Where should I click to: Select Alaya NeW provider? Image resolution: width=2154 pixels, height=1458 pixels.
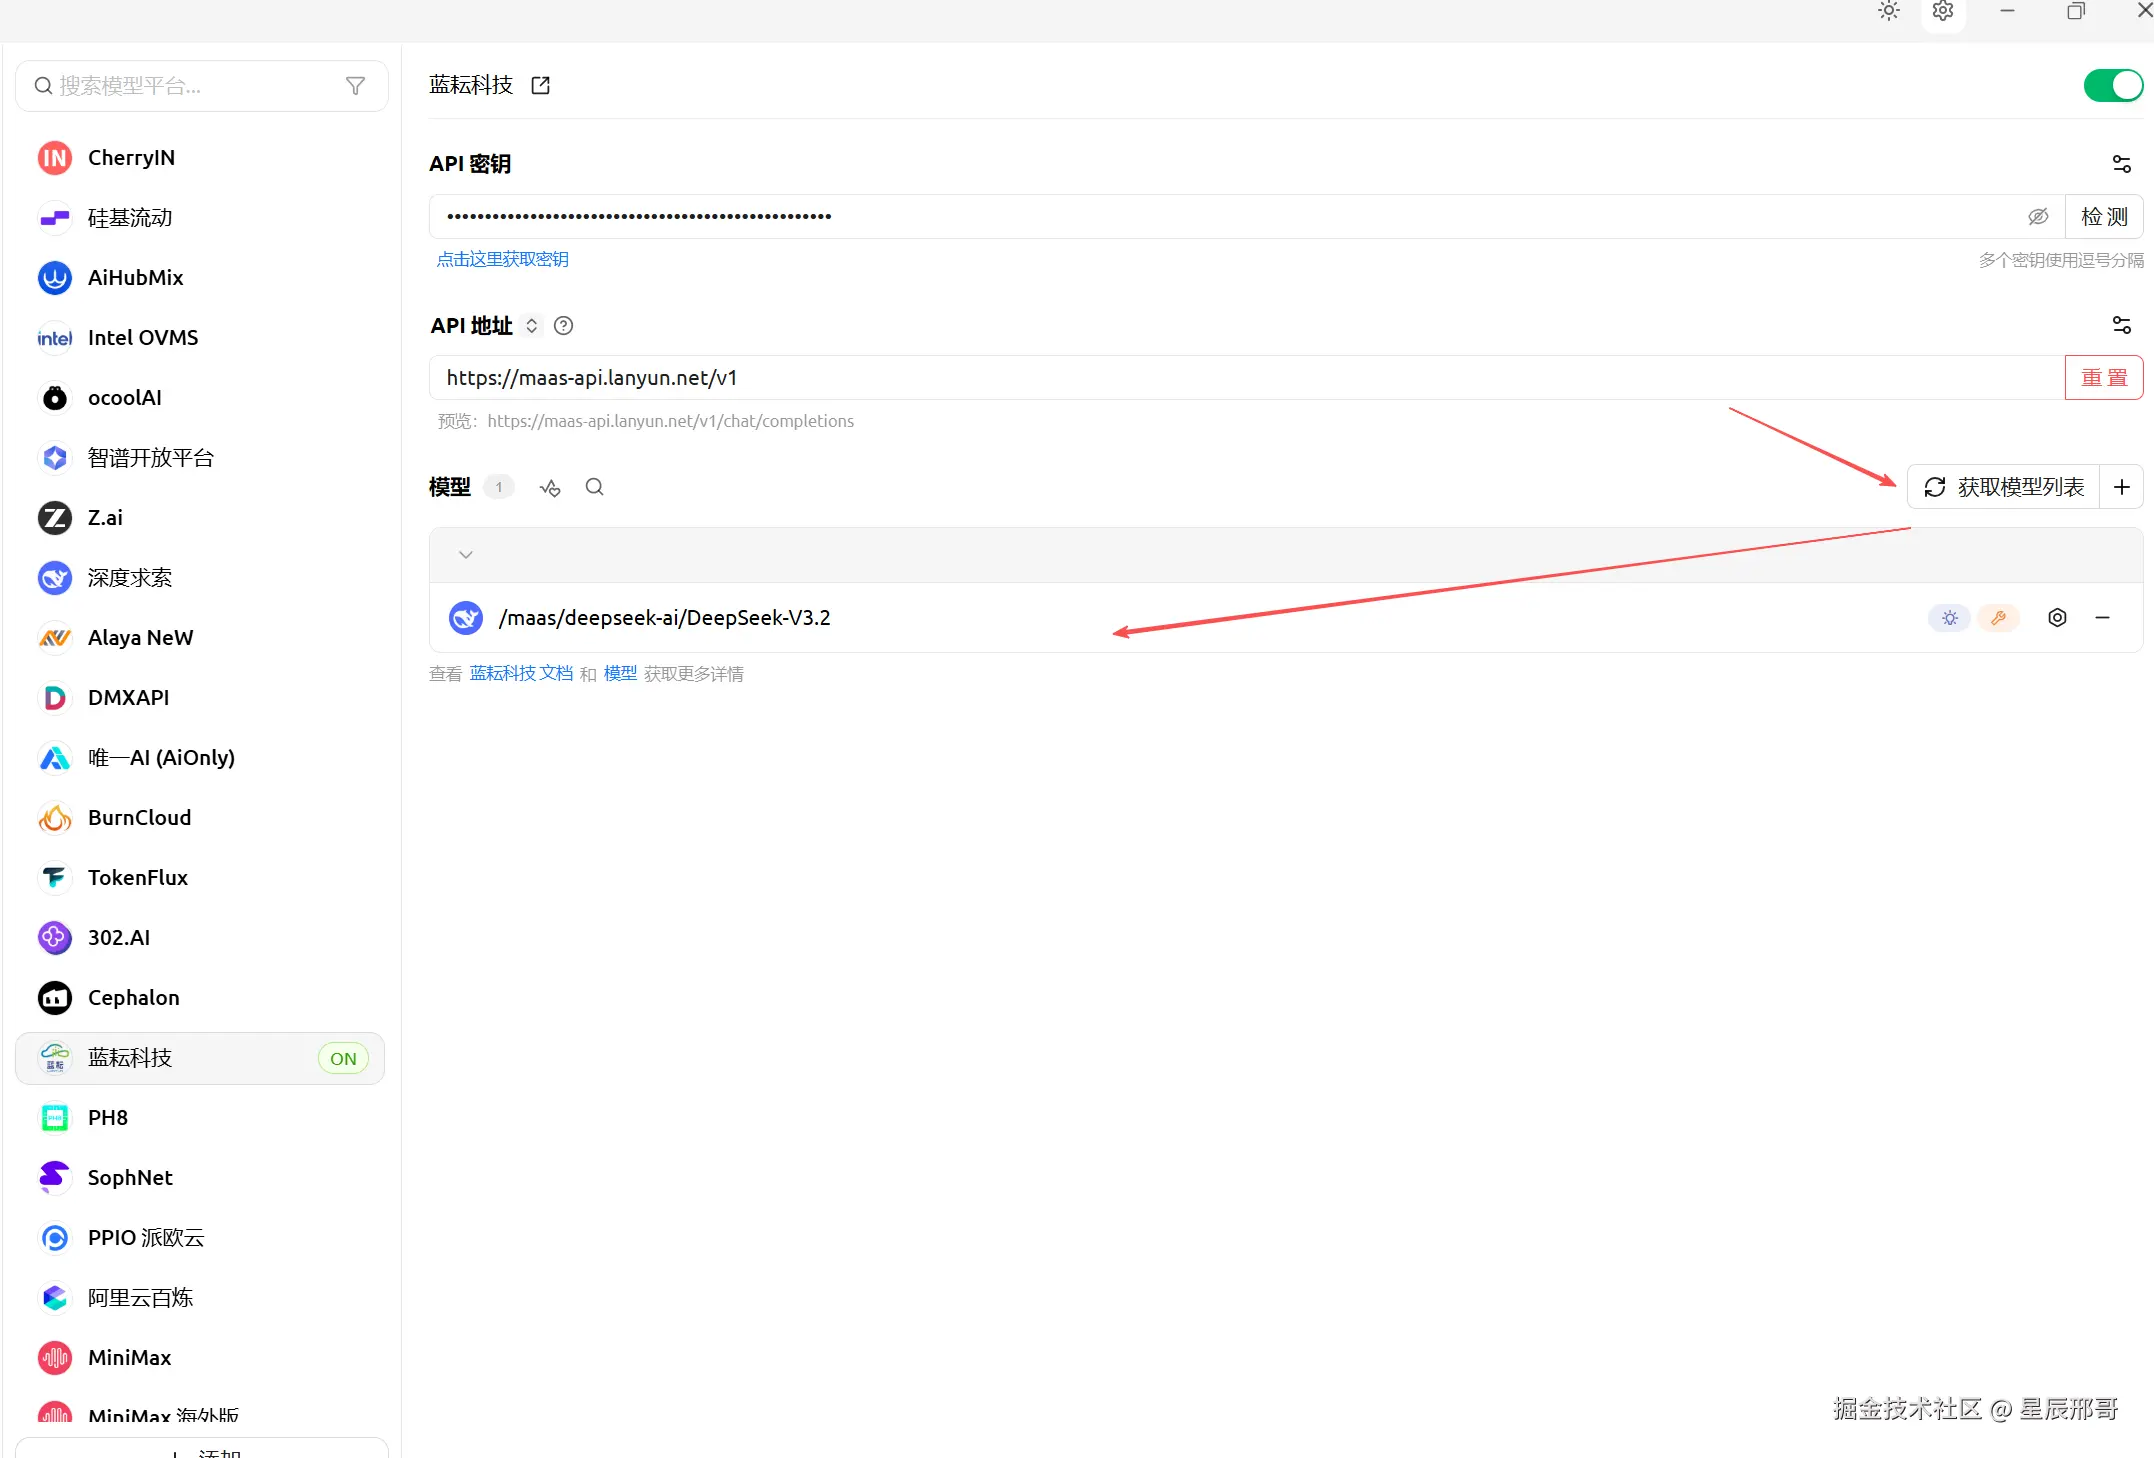(200, 638)
